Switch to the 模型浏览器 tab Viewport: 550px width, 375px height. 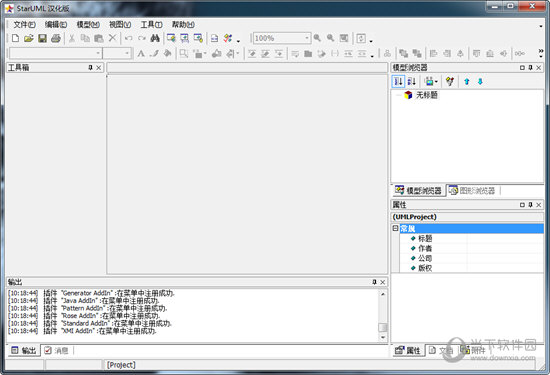(x=418, y=190)
